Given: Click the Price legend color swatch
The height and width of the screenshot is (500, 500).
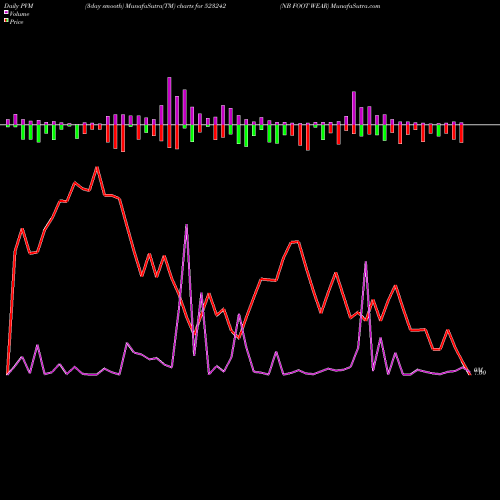Looking at the screenshot, I should click(6, 21).
